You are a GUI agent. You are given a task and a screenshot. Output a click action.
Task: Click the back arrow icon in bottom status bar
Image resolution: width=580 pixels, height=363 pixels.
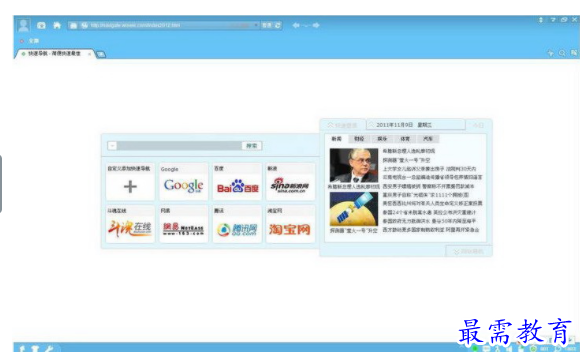[22, 348]
